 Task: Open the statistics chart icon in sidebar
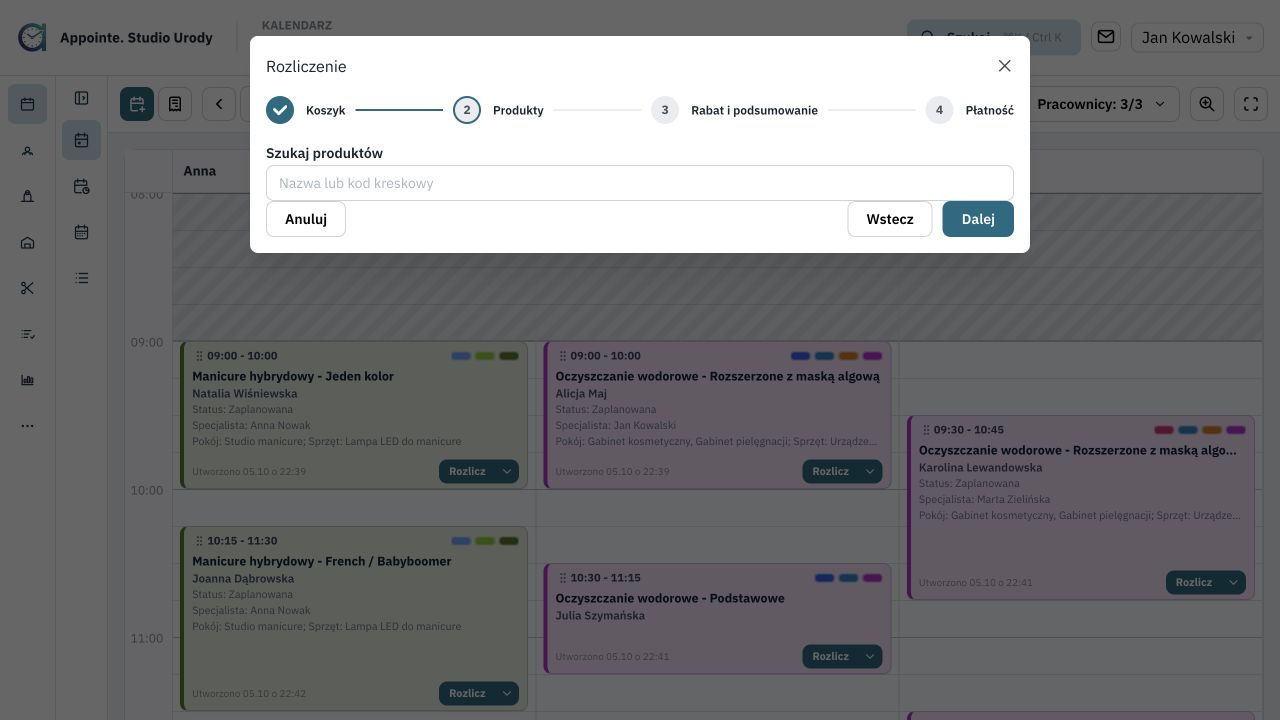point(27,380)
